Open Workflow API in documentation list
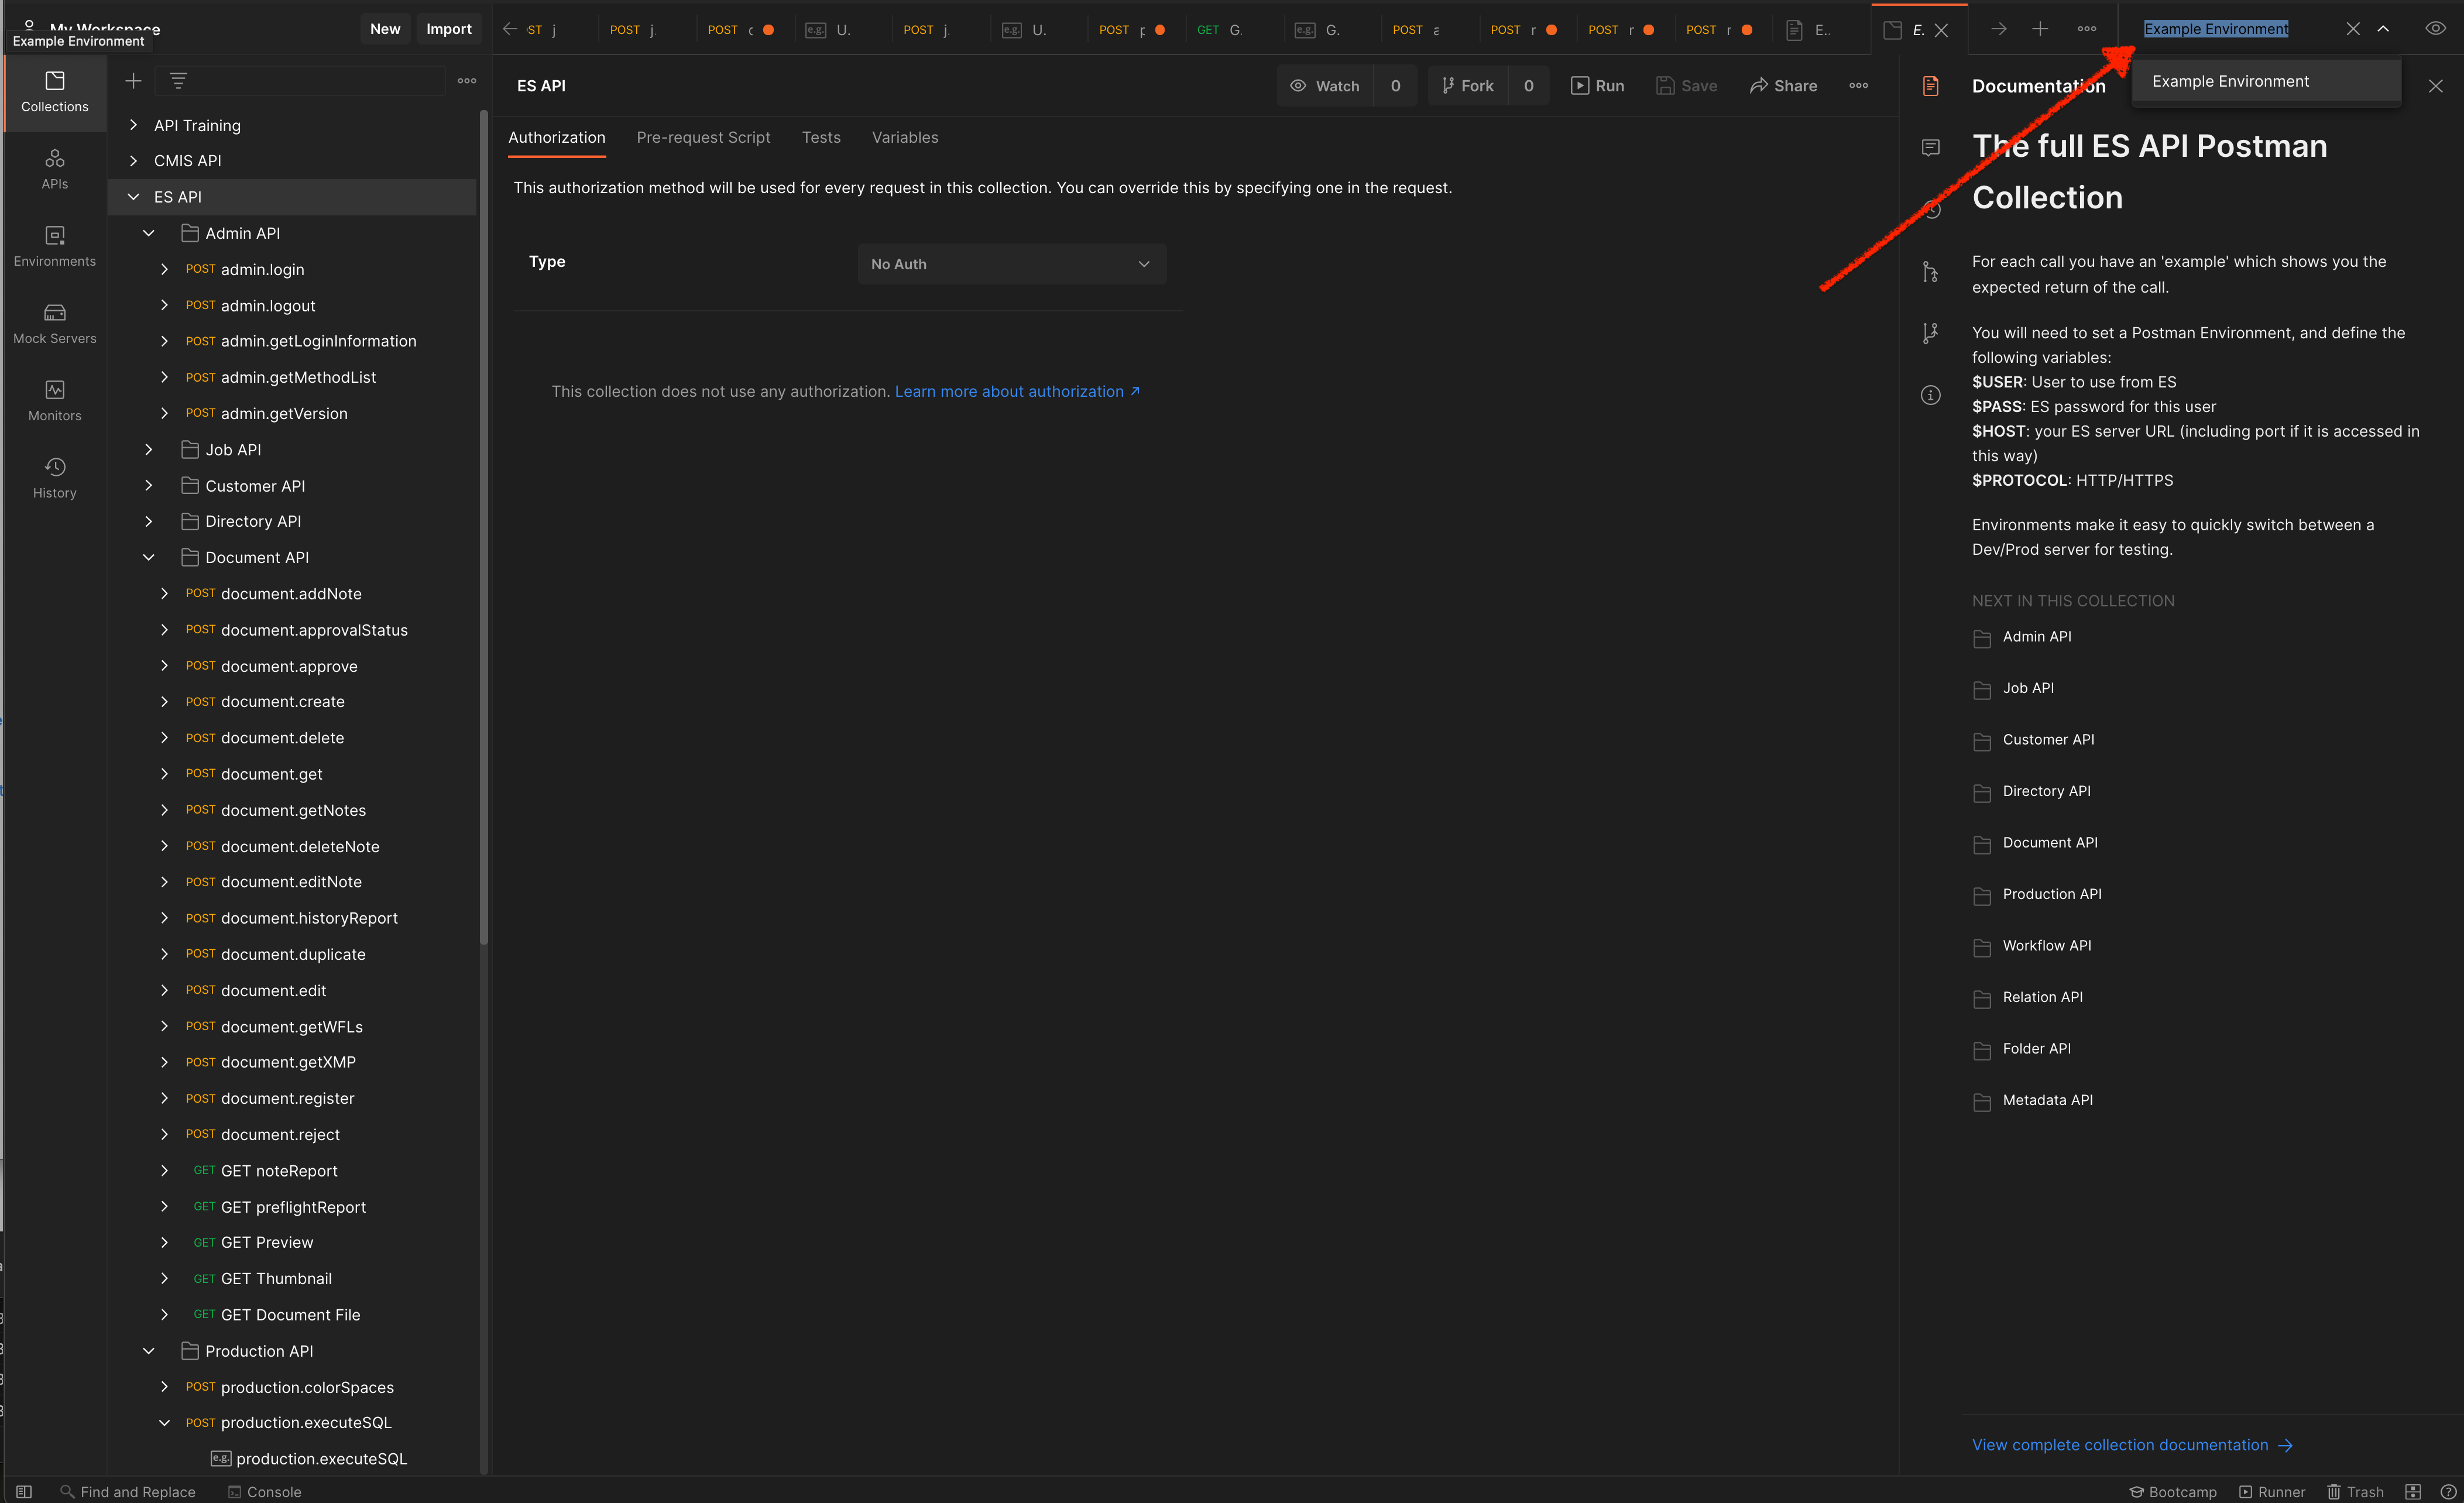Screen dimensions: 2464x1503 [x=2046, y=946]
